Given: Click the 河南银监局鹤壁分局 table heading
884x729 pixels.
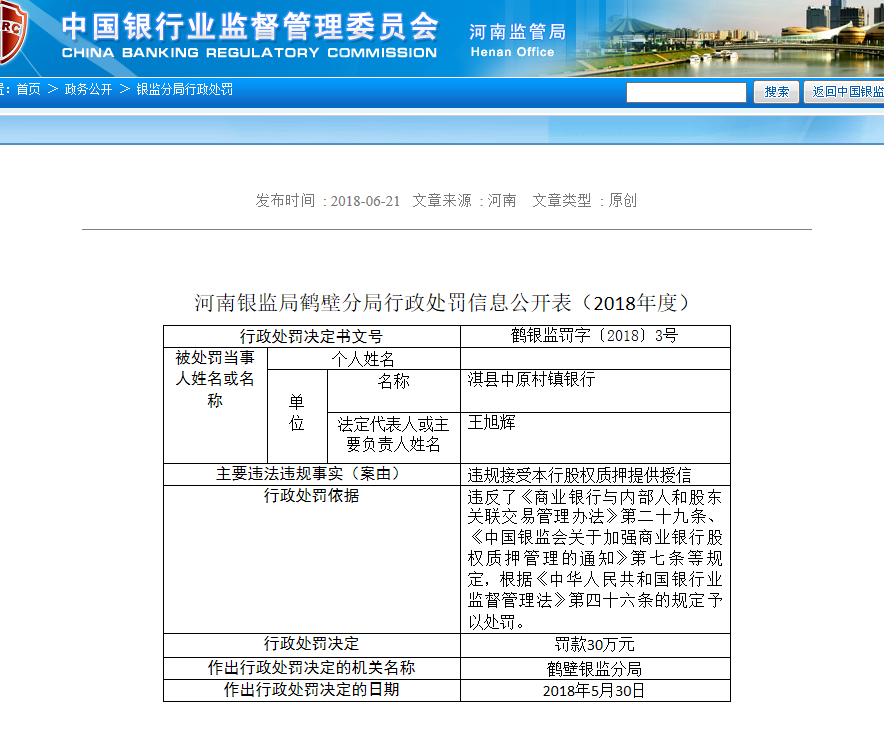Looking at the screenshot, I should [442, 303].
